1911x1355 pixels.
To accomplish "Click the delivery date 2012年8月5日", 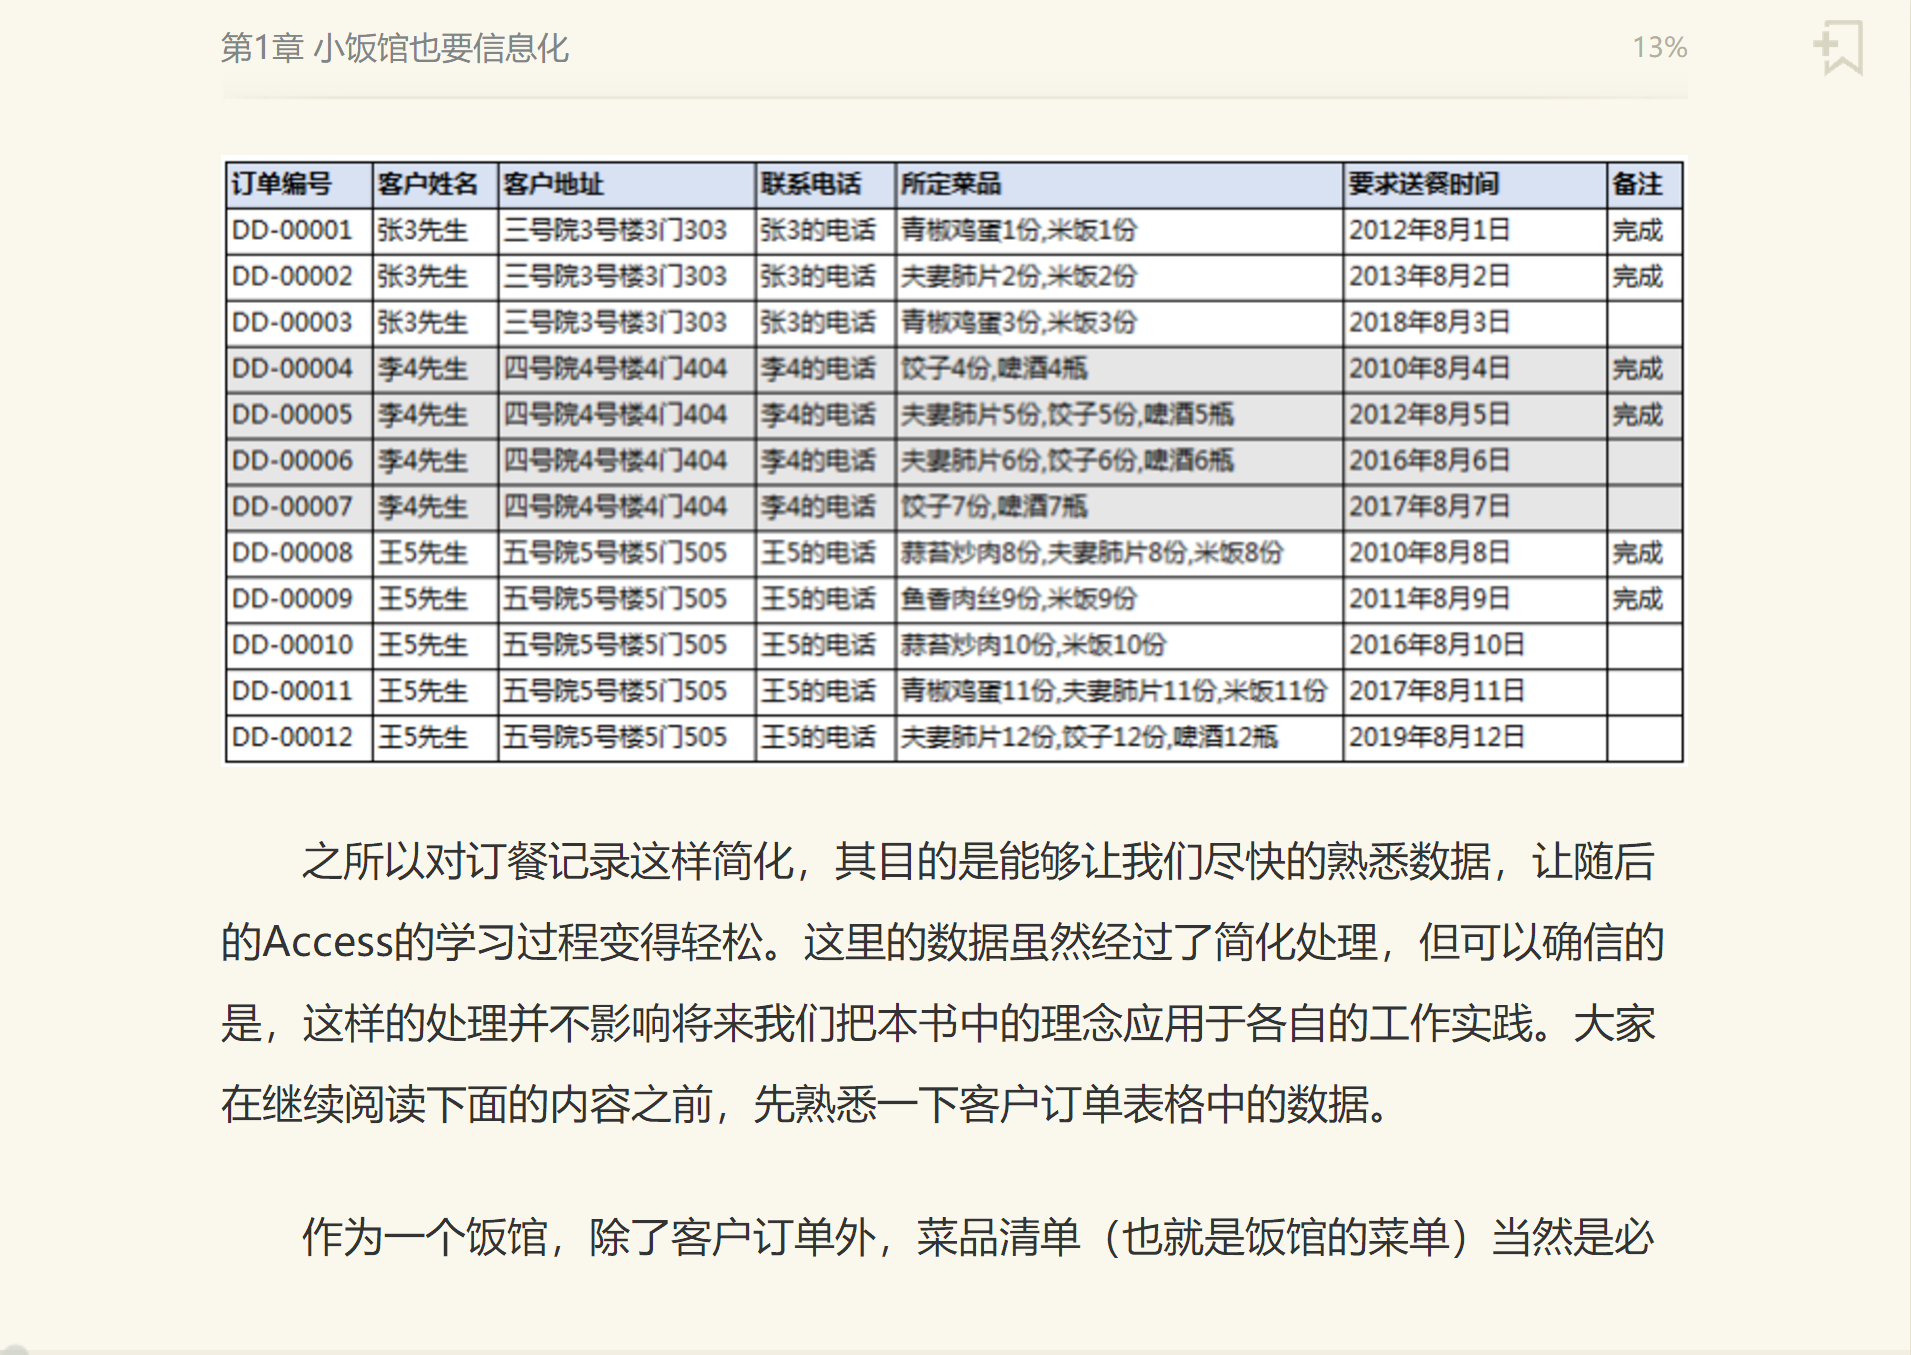I will click(x=1429, y=414).
